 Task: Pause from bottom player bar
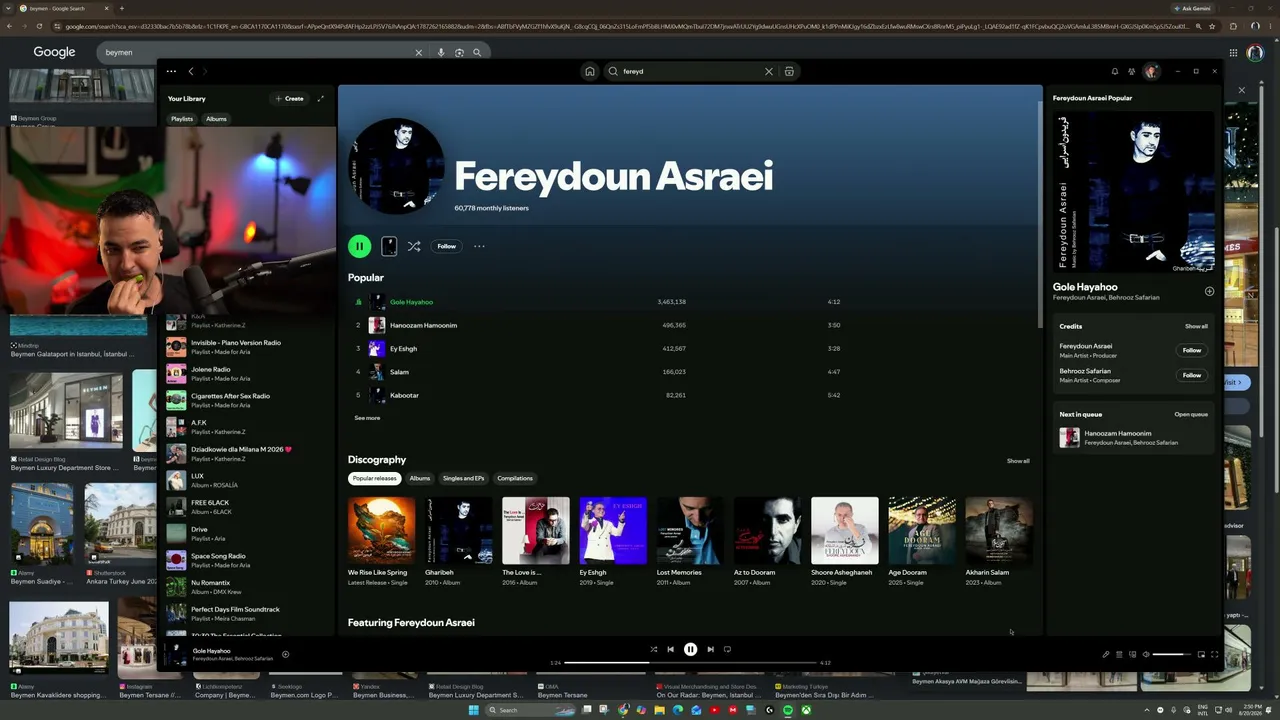pos(690,649)
